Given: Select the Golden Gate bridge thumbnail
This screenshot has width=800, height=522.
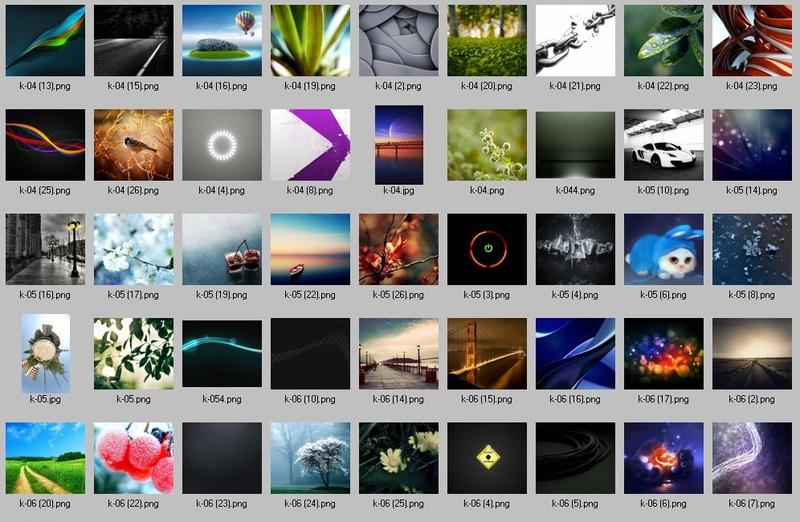Looking at the screenshot, I should pyautogui.click(x=487, y=353).
